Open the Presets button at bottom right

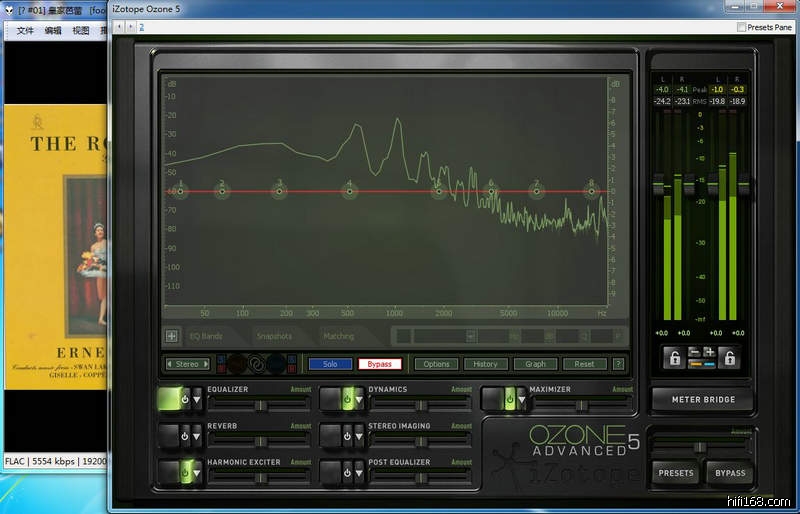click(x=675, y=473)
